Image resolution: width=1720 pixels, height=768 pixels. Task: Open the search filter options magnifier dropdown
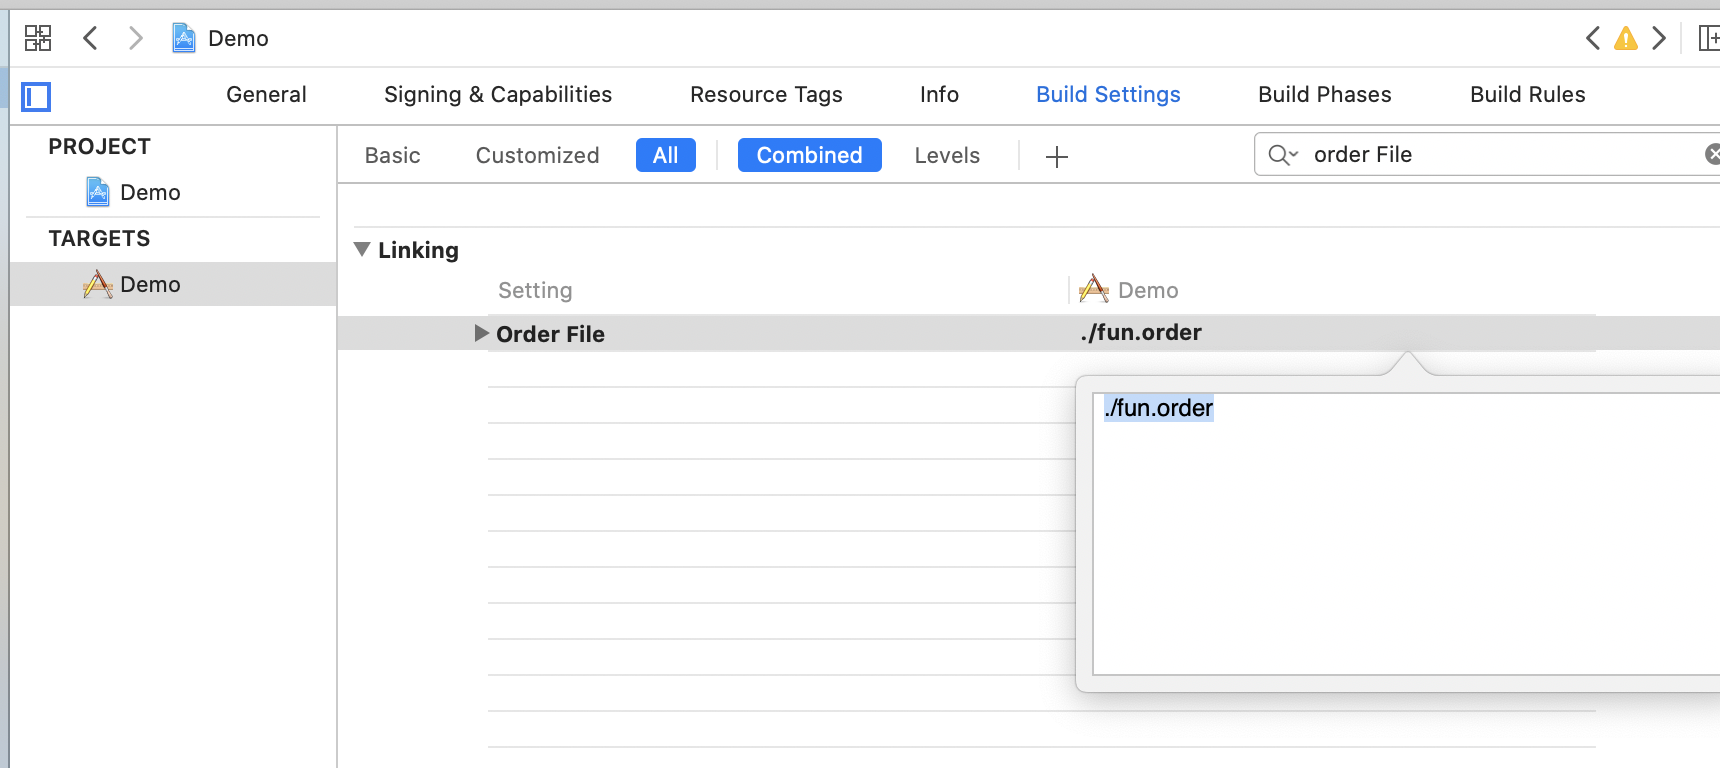point(1283,154)
